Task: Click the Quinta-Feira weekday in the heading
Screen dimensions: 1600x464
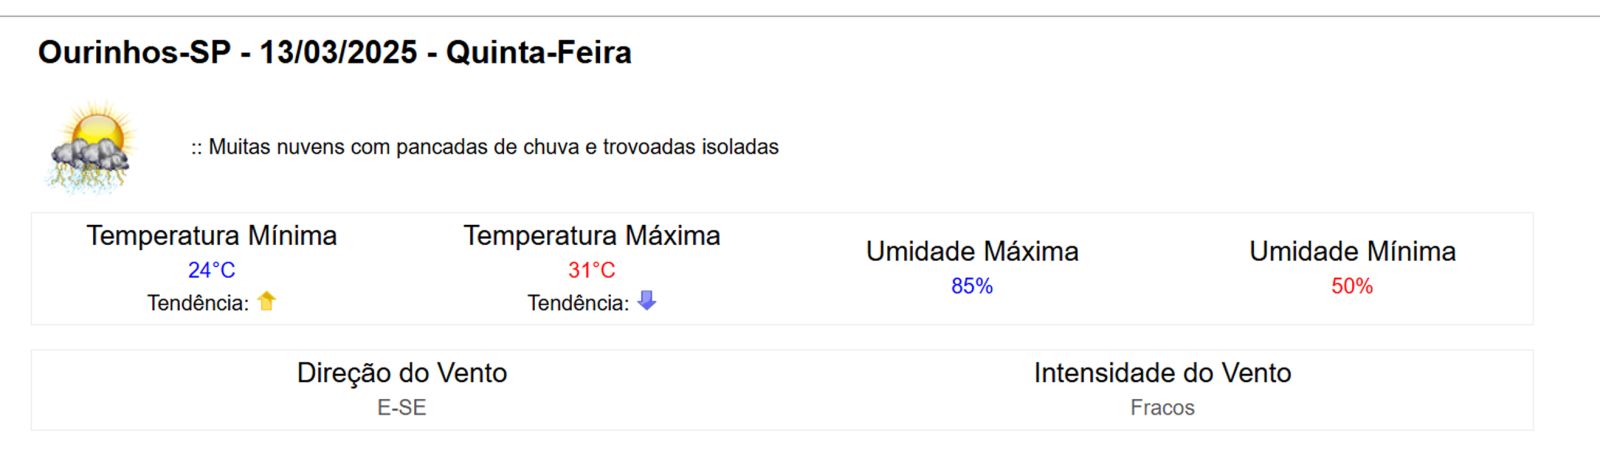Action: click(x=539, y=52)
